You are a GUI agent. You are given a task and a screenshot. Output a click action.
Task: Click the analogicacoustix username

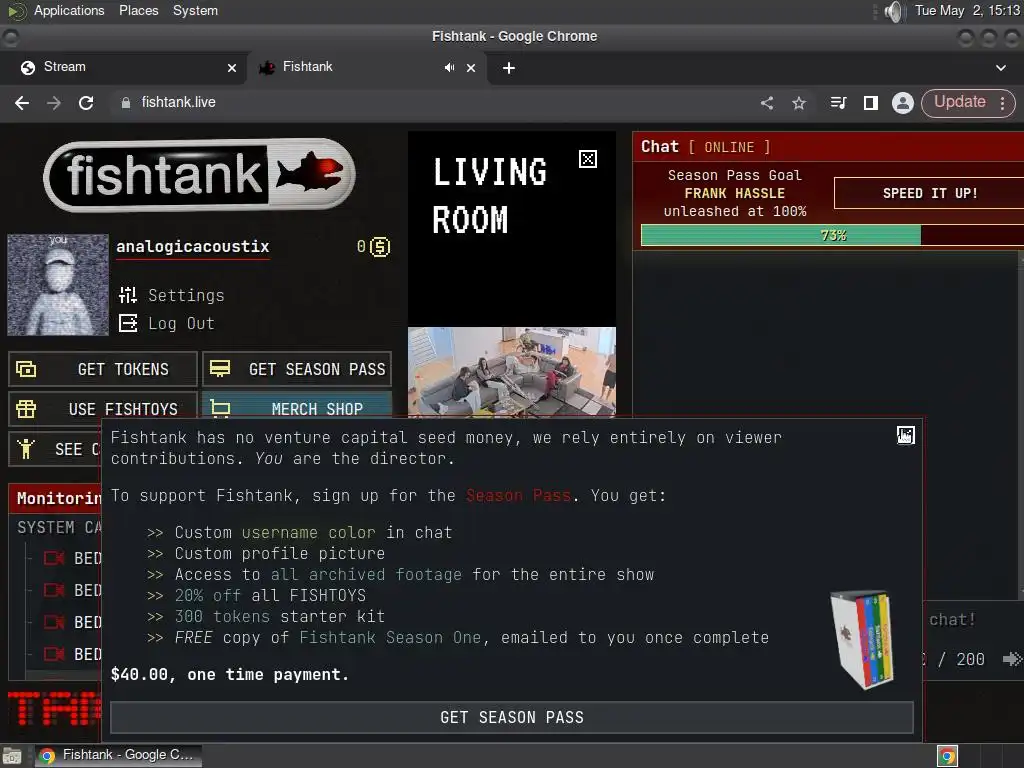coord(193,247)
